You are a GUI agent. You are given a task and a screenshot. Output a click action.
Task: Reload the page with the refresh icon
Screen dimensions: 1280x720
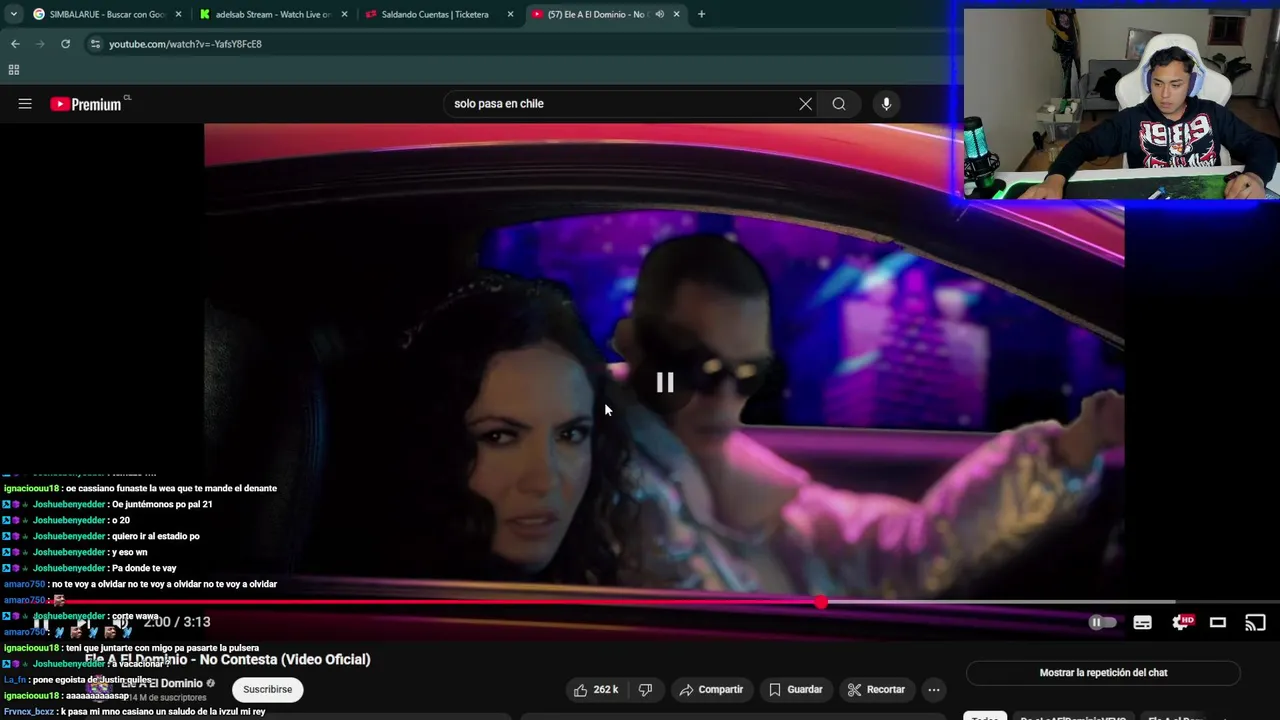pos(65,44)
